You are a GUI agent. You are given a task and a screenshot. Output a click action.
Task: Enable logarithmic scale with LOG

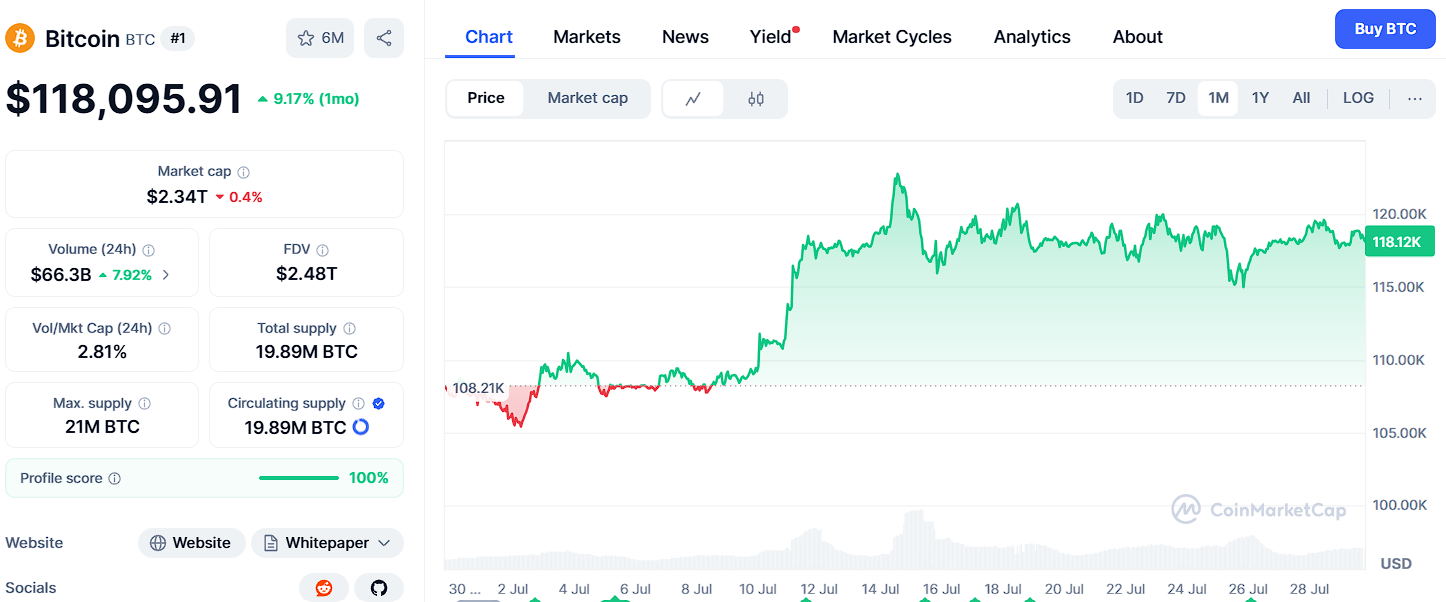[x=1358, y=97]
